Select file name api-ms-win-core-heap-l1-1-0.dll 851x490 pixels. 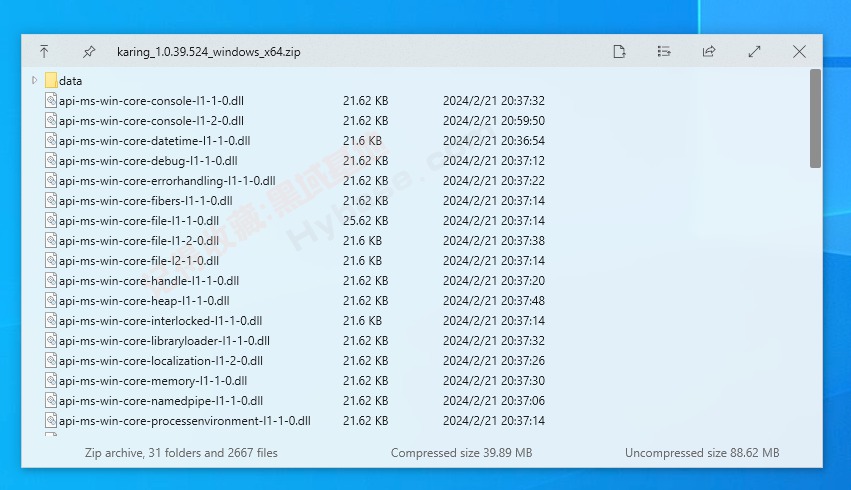click(x=144, y=301)
